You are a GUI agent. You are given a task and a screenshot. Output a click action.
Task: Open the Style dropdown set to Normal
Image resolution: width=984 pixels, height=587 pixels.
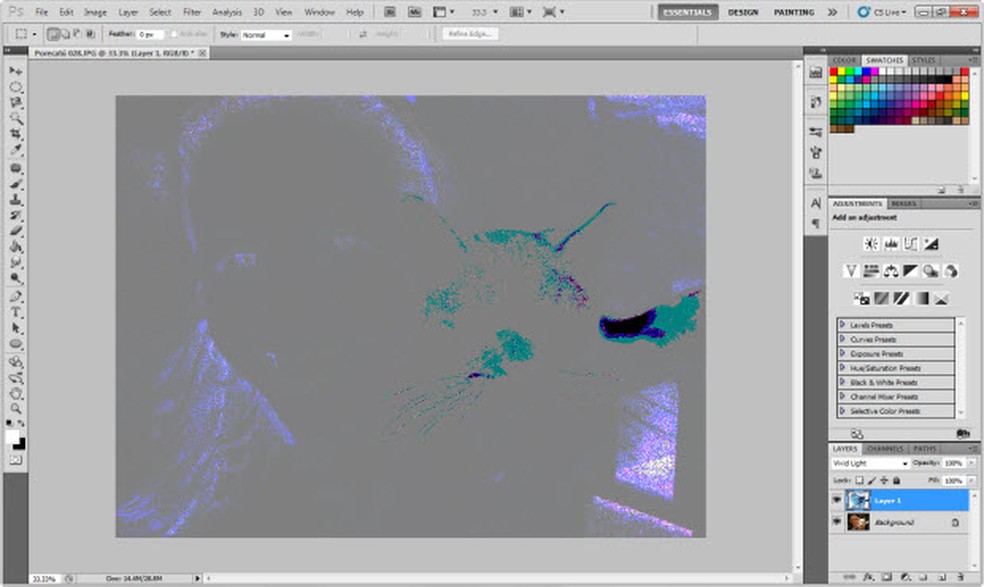coord(266,35)
